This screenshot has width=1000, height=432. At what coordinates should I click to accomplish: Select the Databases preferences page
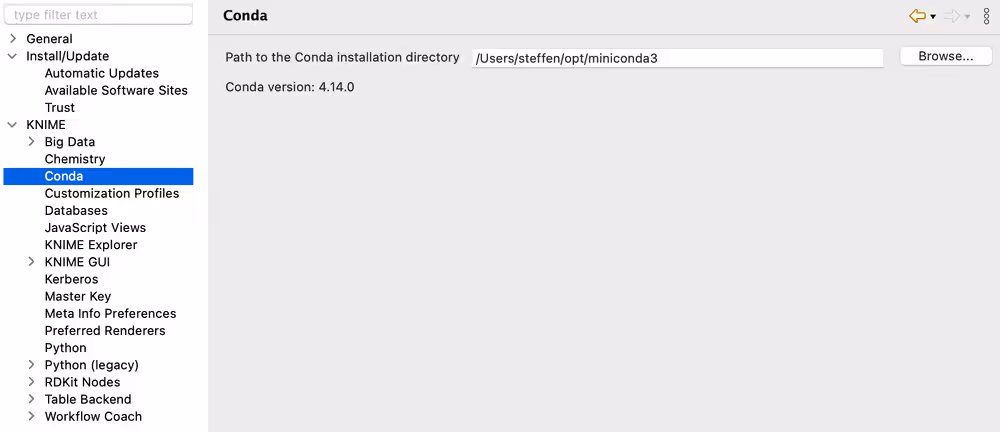[76, 211]
